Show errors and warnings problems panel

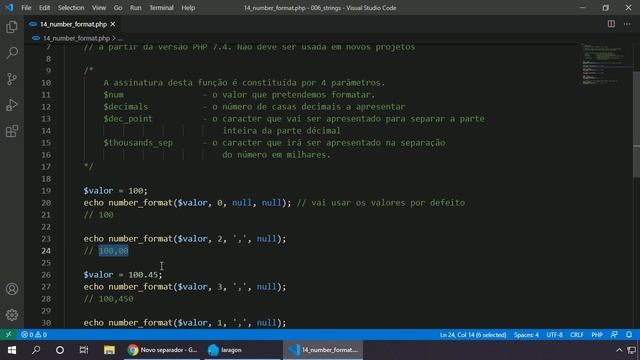(34, 335)
